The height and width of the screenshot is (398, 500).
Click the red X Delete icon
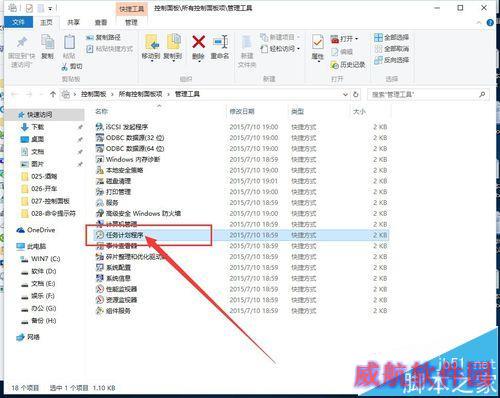point(199,42)
